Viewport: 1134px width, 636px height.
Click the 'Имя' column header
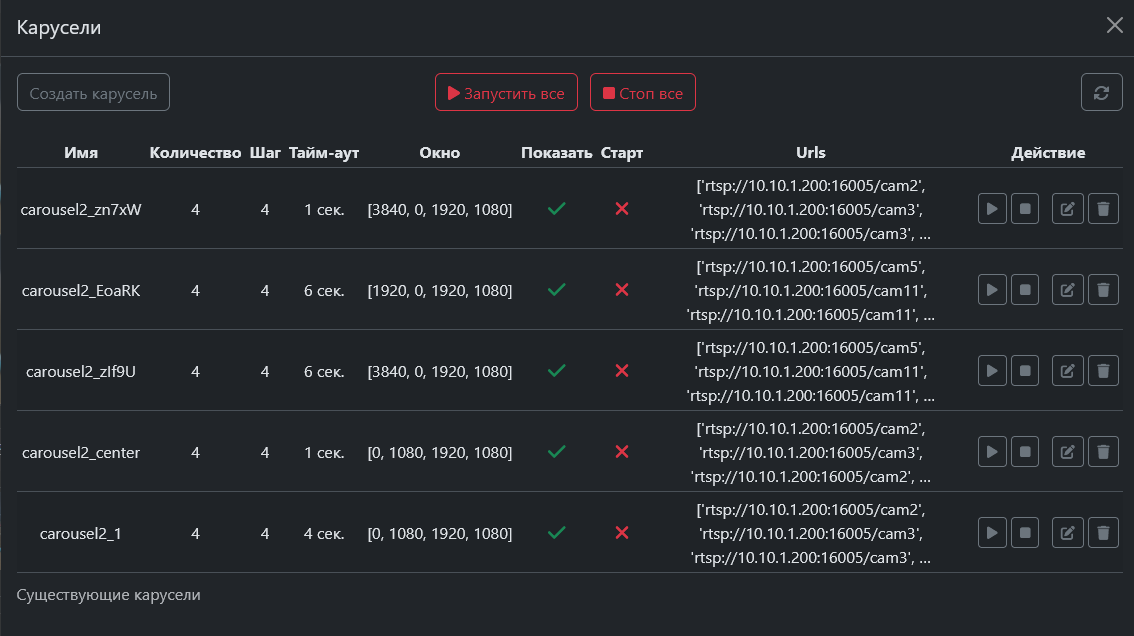(x=81, y=153)
